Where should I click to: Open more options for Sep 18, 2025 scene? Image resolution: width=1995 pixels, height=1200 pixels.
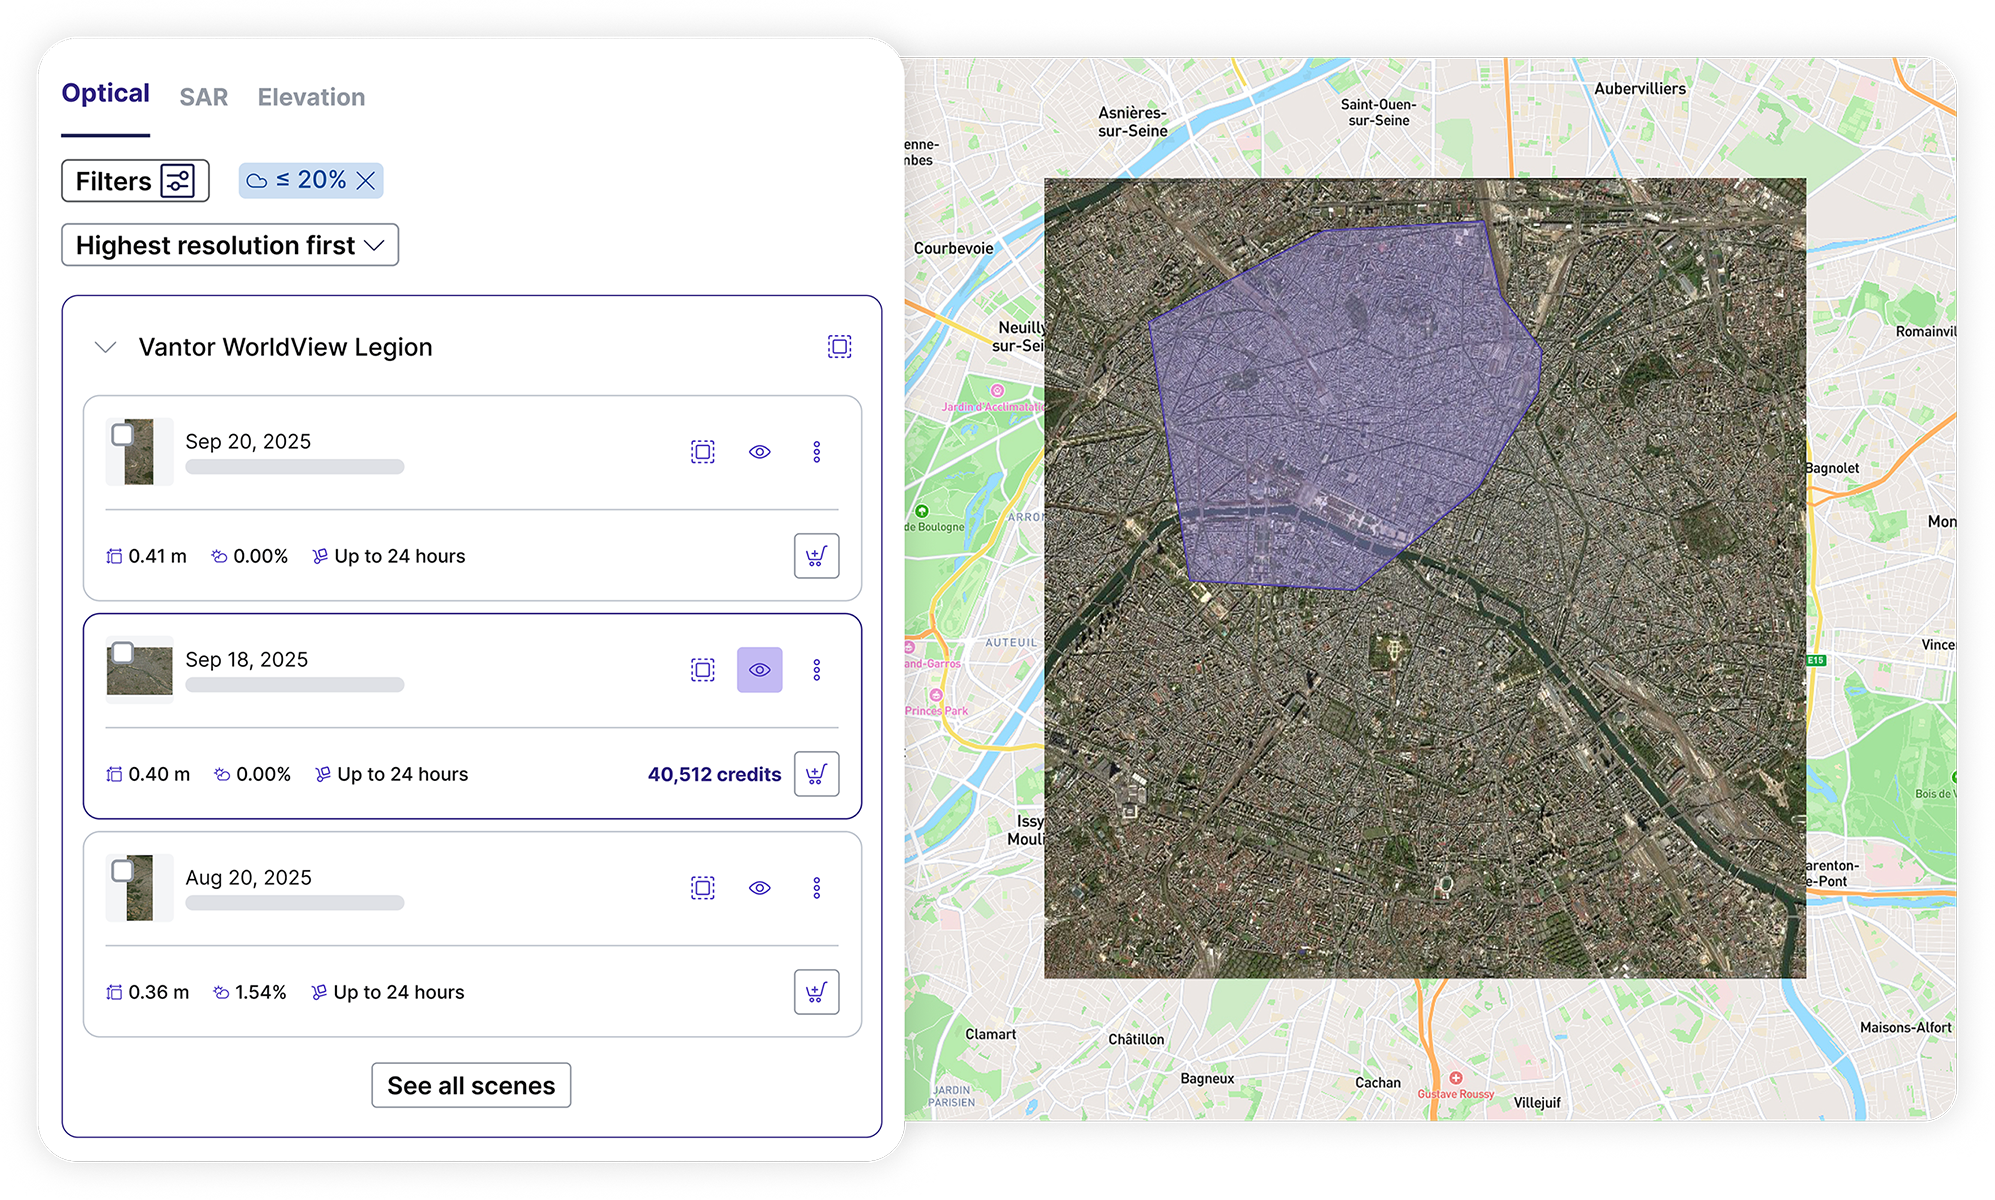(817, 670)
